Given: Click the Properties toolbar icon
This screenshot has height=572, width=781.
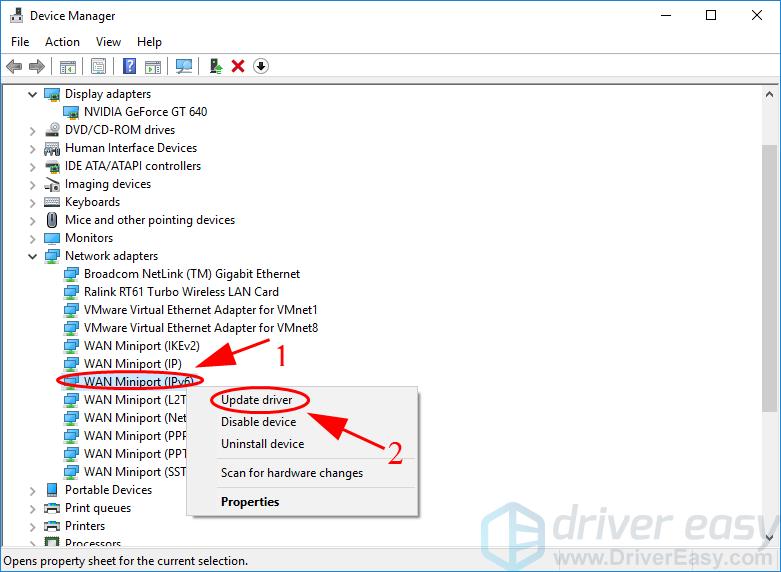Looking at the screenshot, I should (98, 67).
